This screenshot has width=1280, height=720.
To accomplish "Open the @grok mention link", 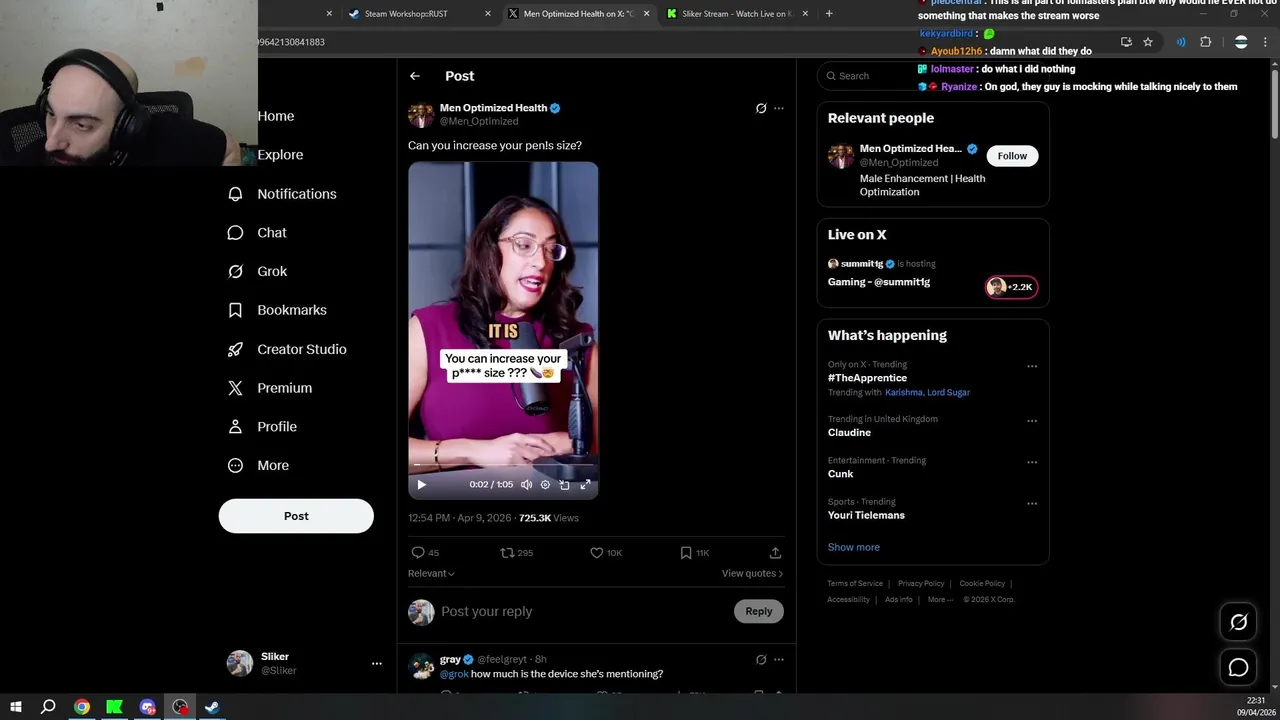I will [x=454, y=674].
